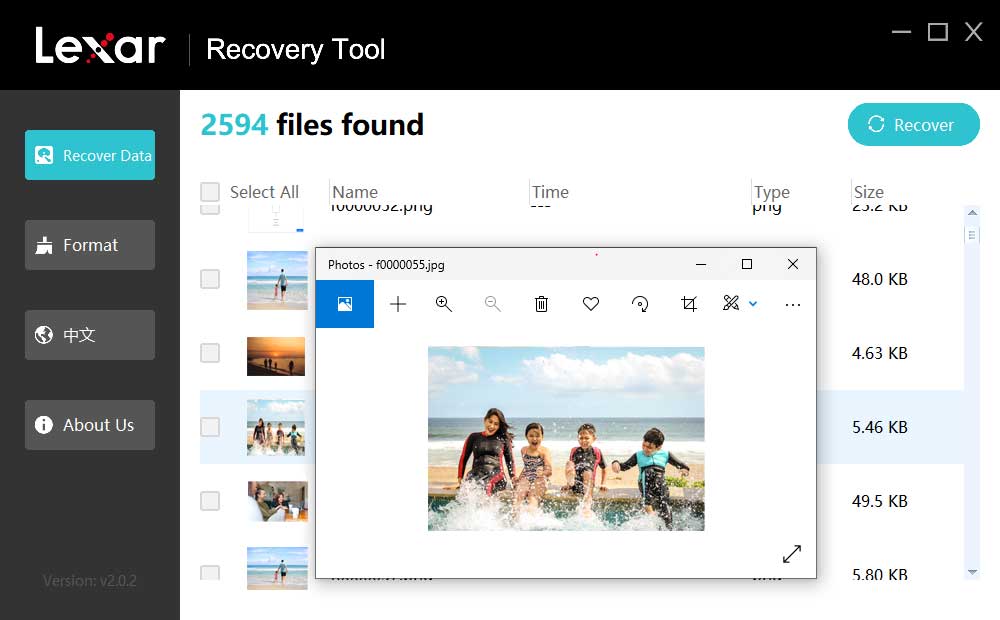
Task: Check the box for the 48.0 KB file
Action: pyautogui.click(x=210, y=279)
